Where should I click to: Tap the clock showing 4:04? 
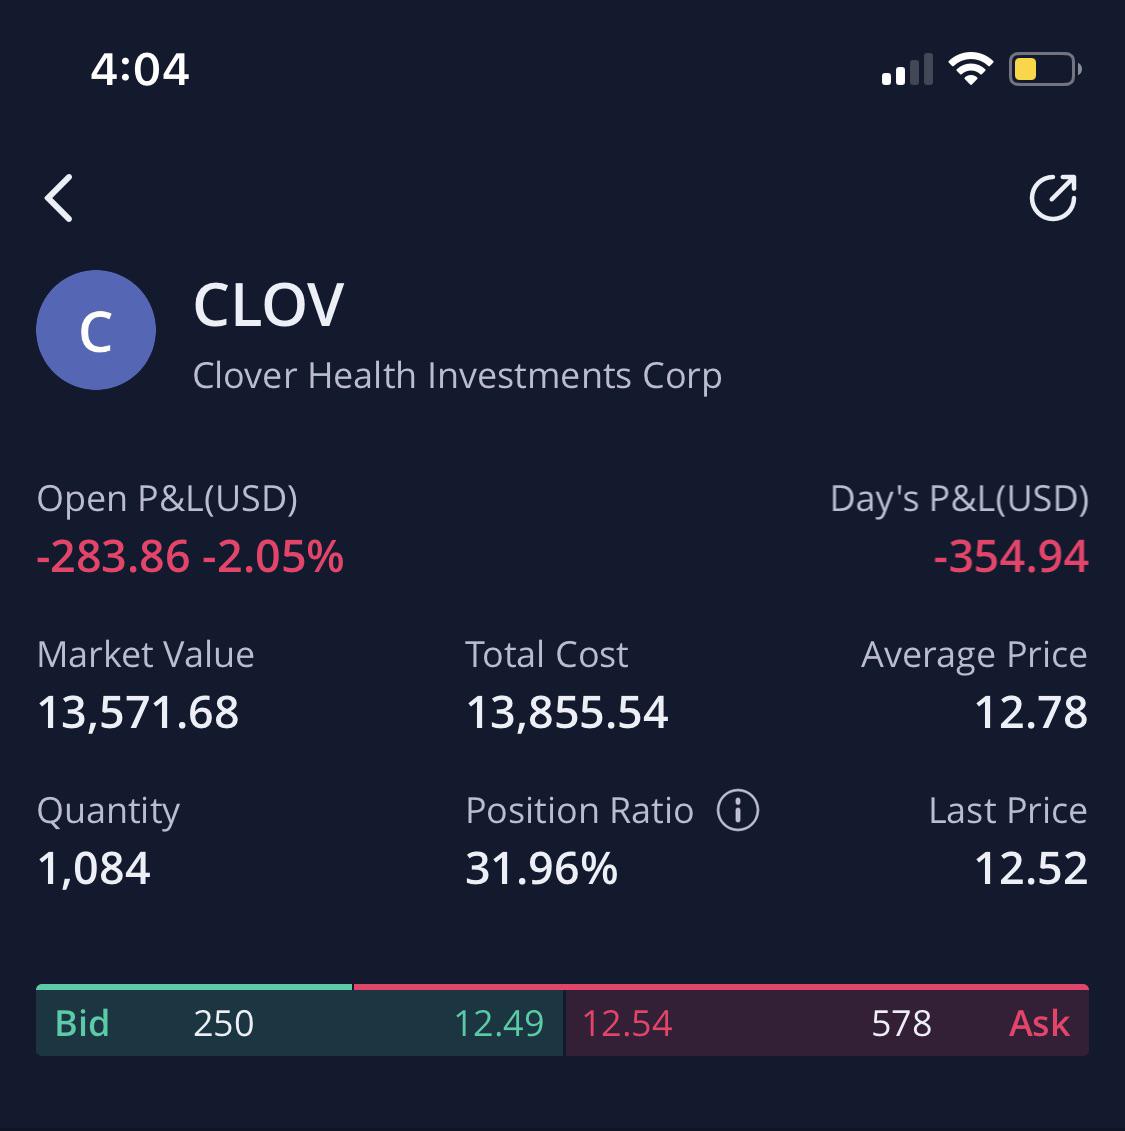(140, 69)
